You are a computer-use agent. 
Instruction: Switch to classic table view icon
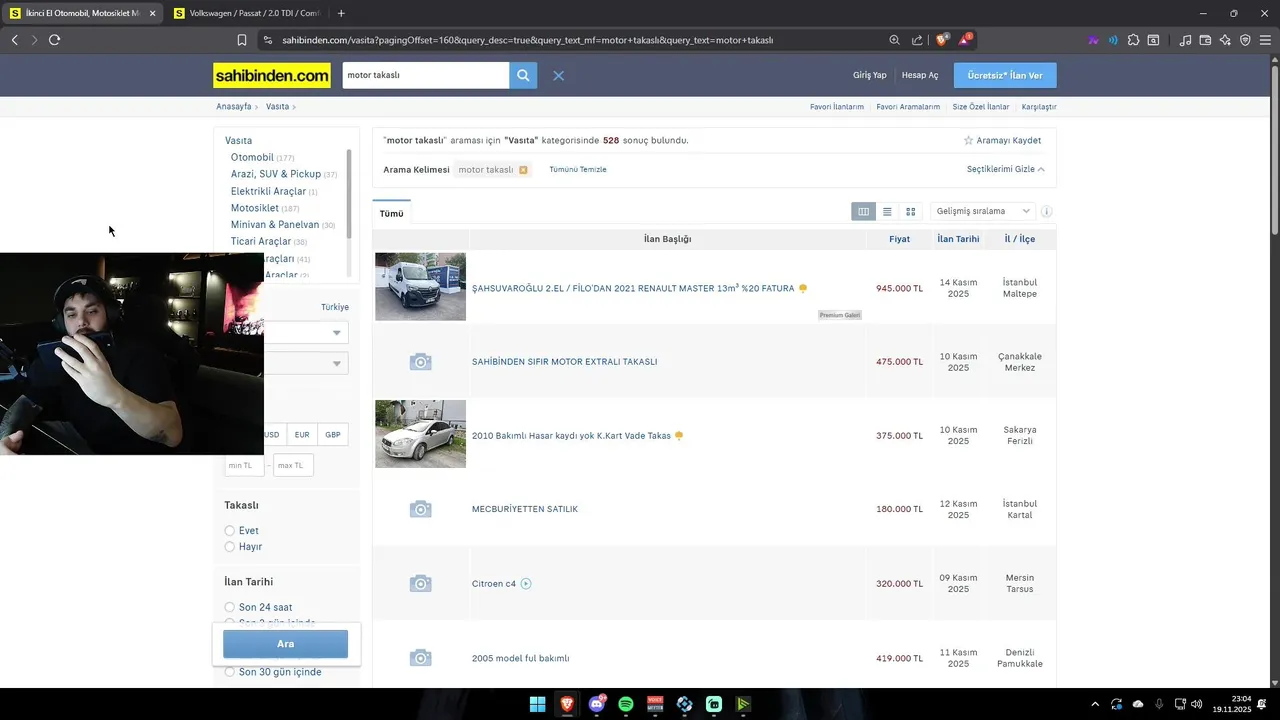pyautogui.click(x=864, y=211)
